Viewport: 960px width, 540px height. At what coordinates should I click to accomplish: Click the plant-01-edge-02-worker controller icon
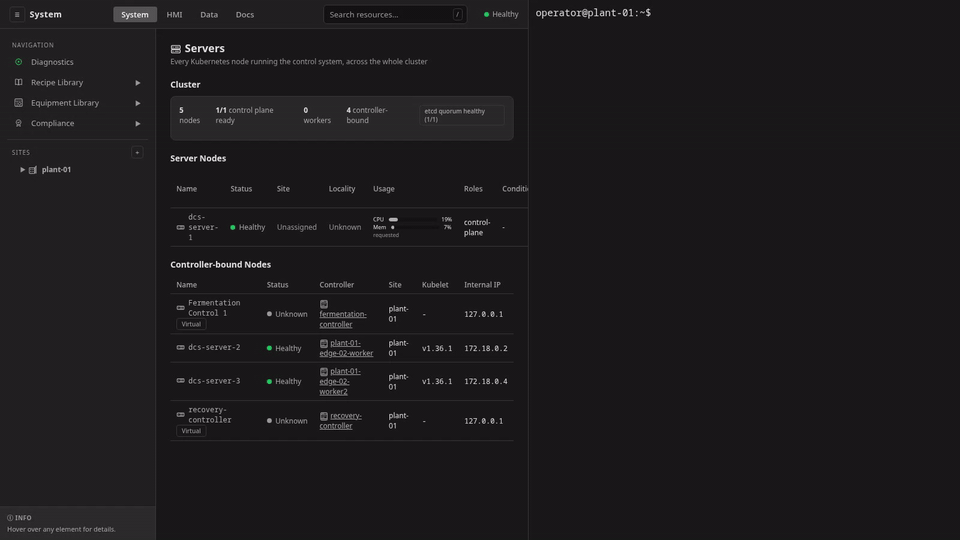[324, 343]
